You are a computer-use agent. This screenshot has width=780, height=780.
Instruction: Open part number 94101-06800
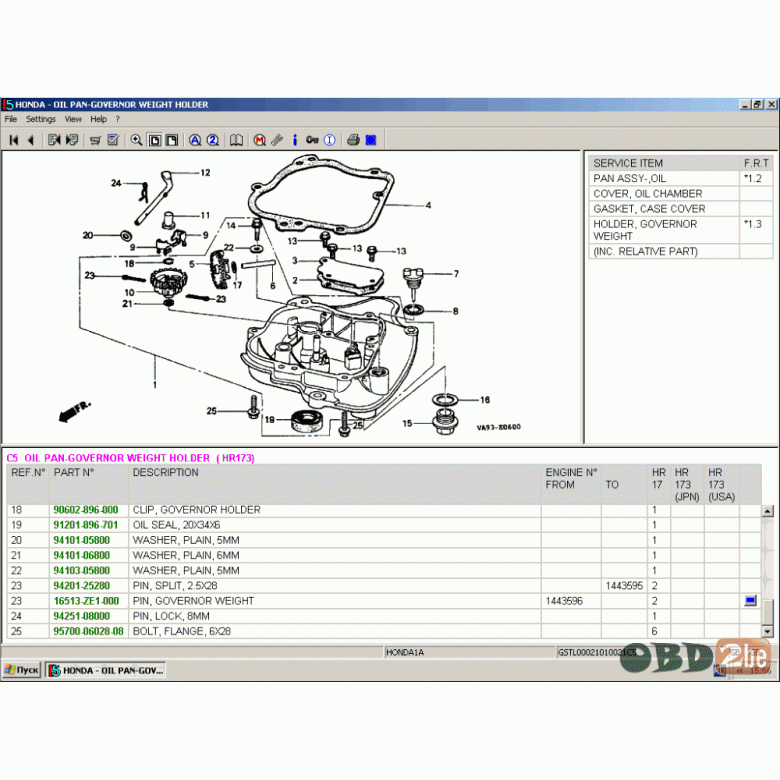click(82, 556)
